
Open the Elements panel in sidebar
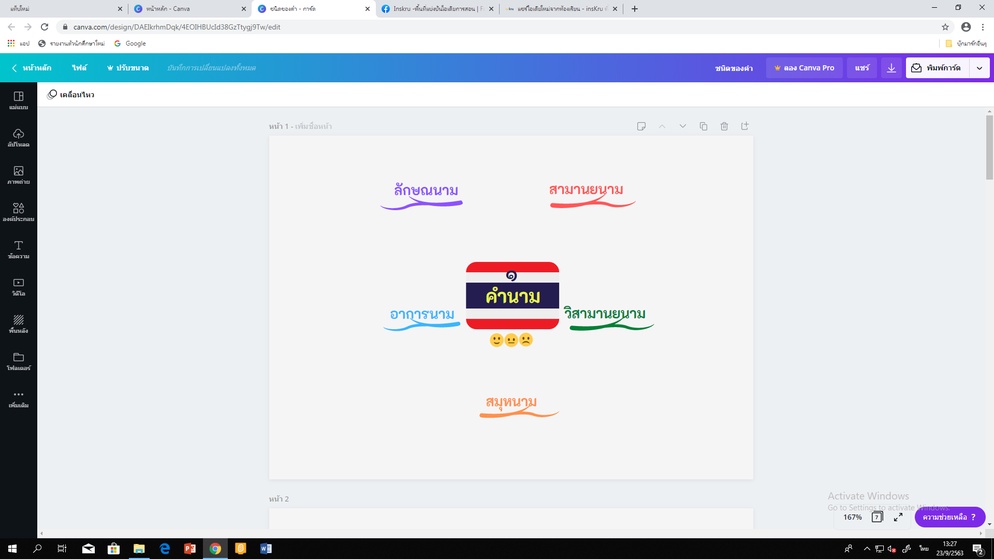(x=18, y=212)
